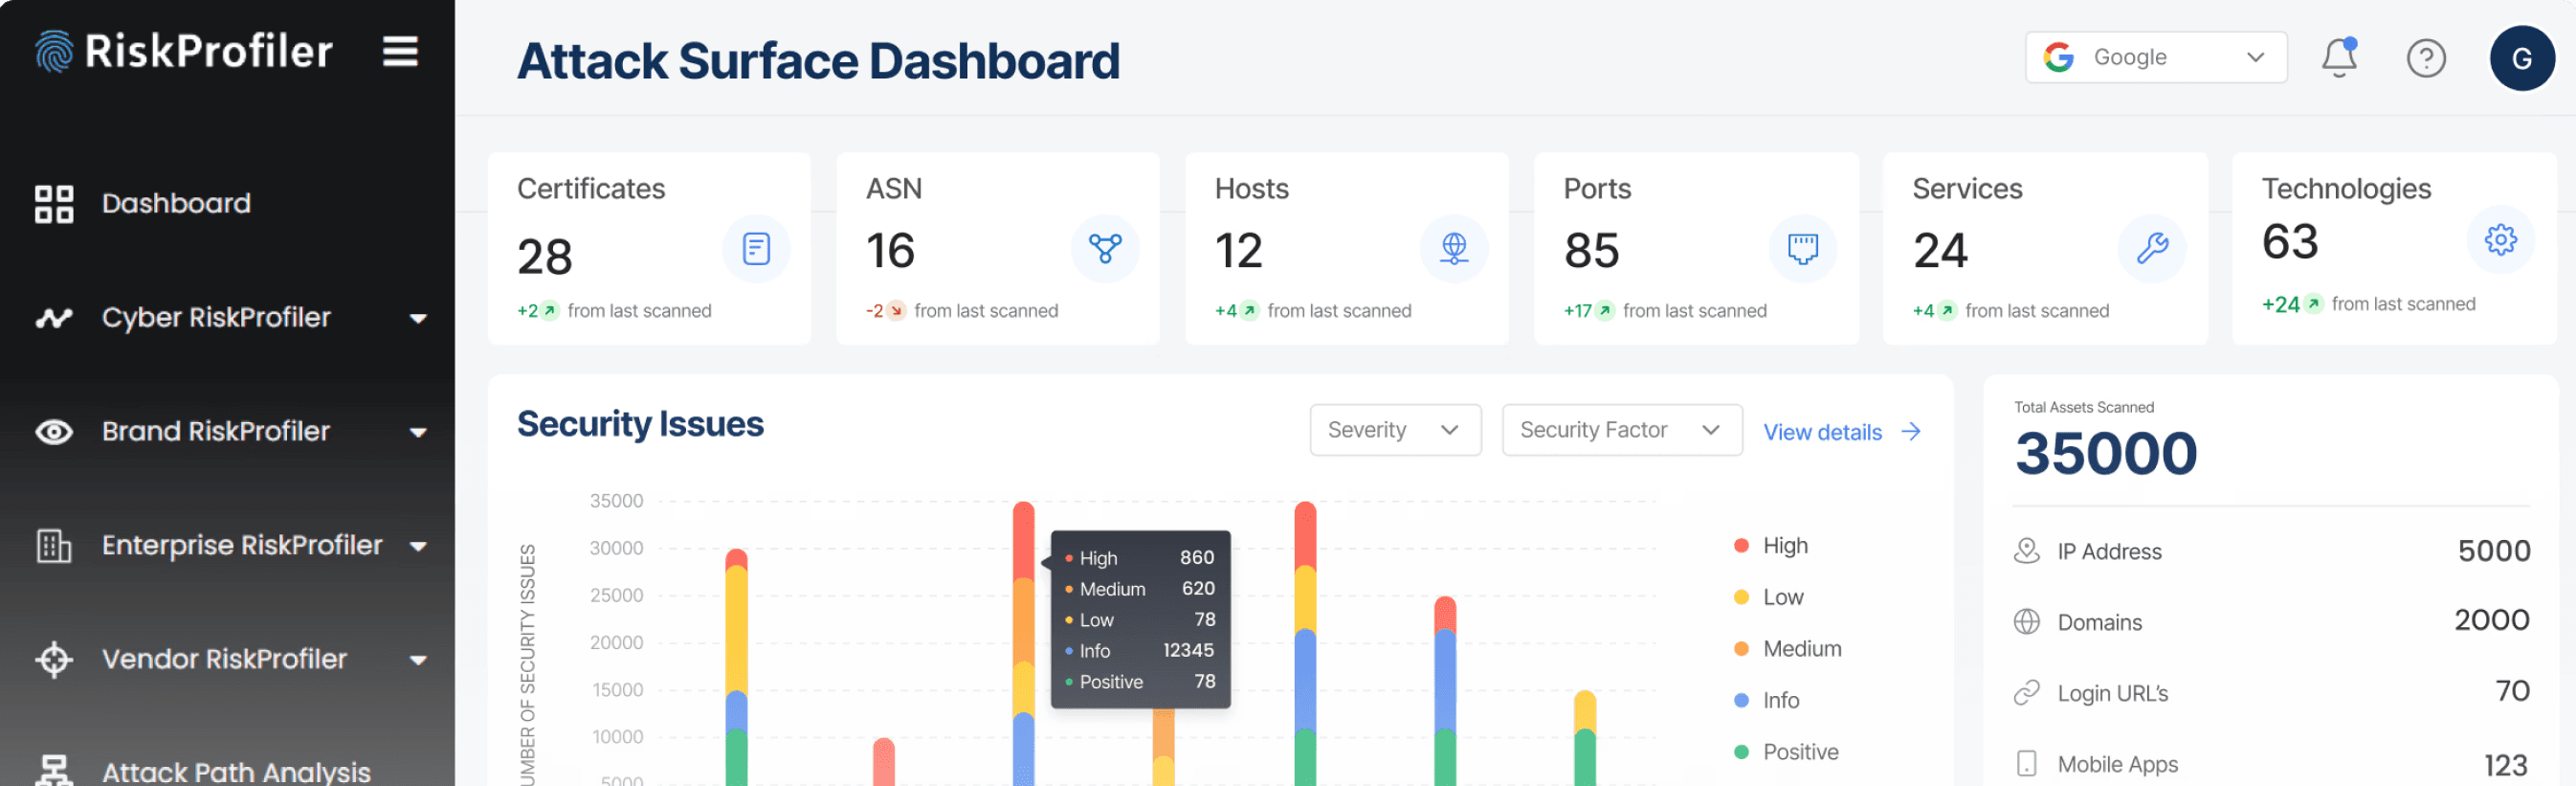Toggle the hamburger menu icon
The image size is (2576, 786).
[x=400, y=51]
